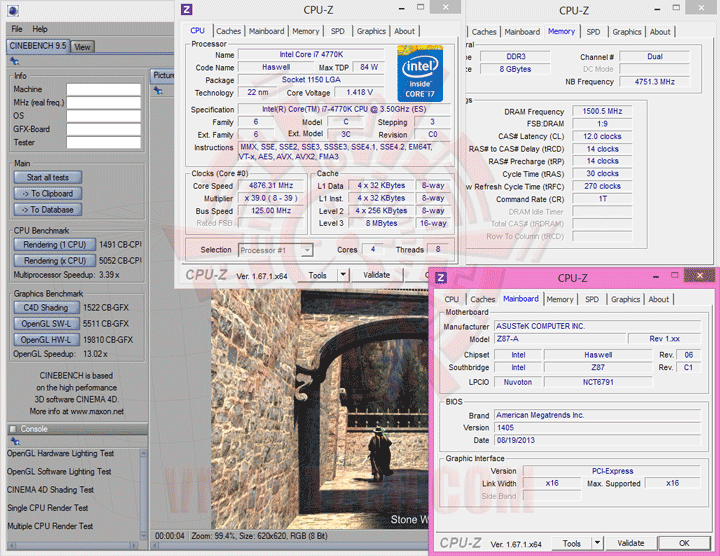This screenshot has height=556, width=720.
Task: Click Validate button in Mainboard window
Action: pyautogui.click(x=631, y=543)
